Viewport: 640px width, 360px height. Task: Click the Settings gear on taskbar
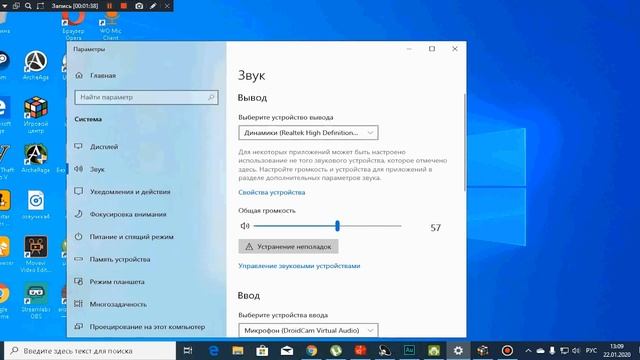(458, 351)
